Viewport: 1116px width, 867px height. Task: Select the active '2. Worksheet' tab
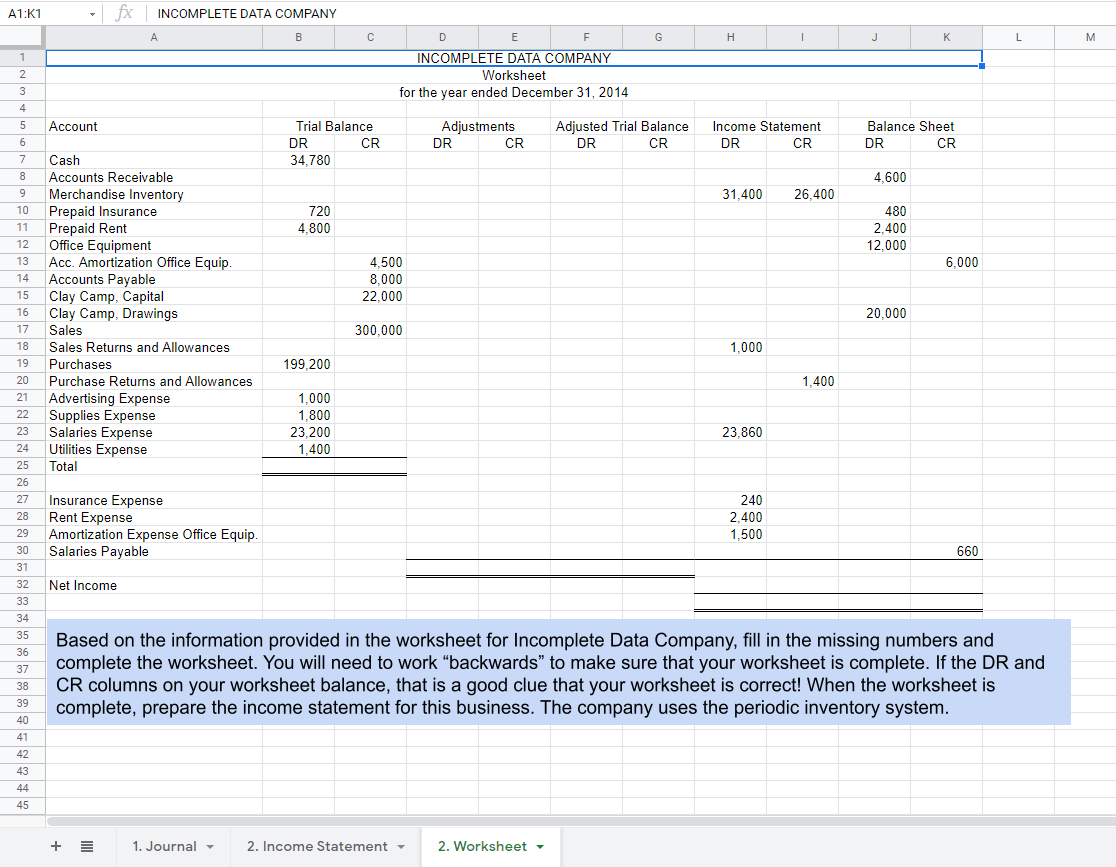(483, 846)
